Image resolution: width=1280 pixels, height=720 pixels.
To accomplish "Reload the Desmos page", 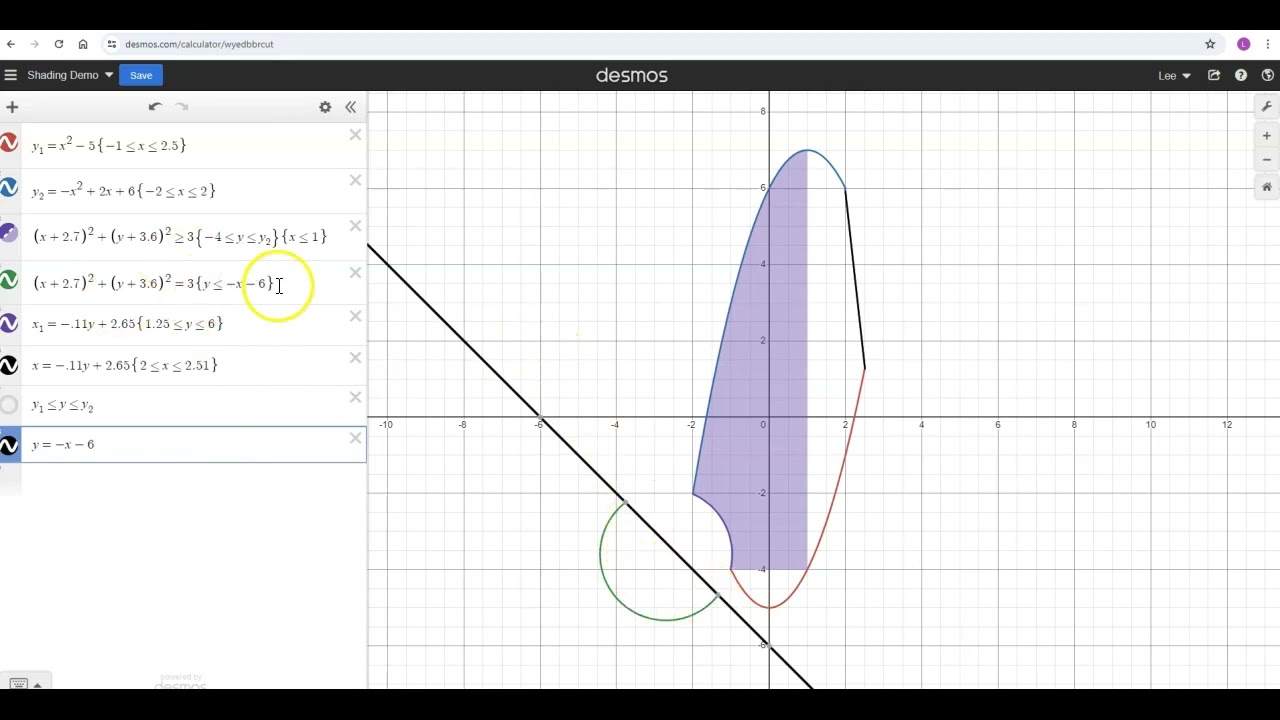I will (59, 44).
